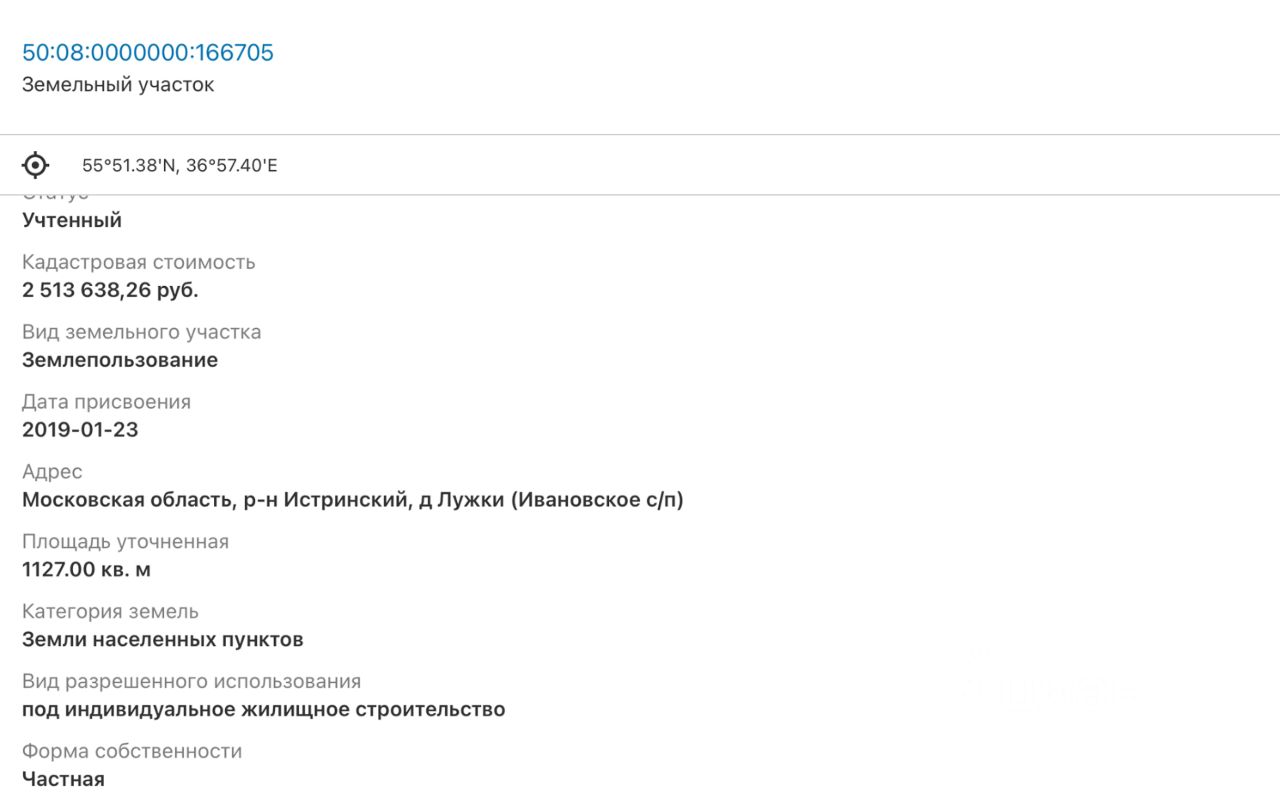Select the status value "Учтенный"
This screenshot has width=1280, height=810.
tap(72, 220)
